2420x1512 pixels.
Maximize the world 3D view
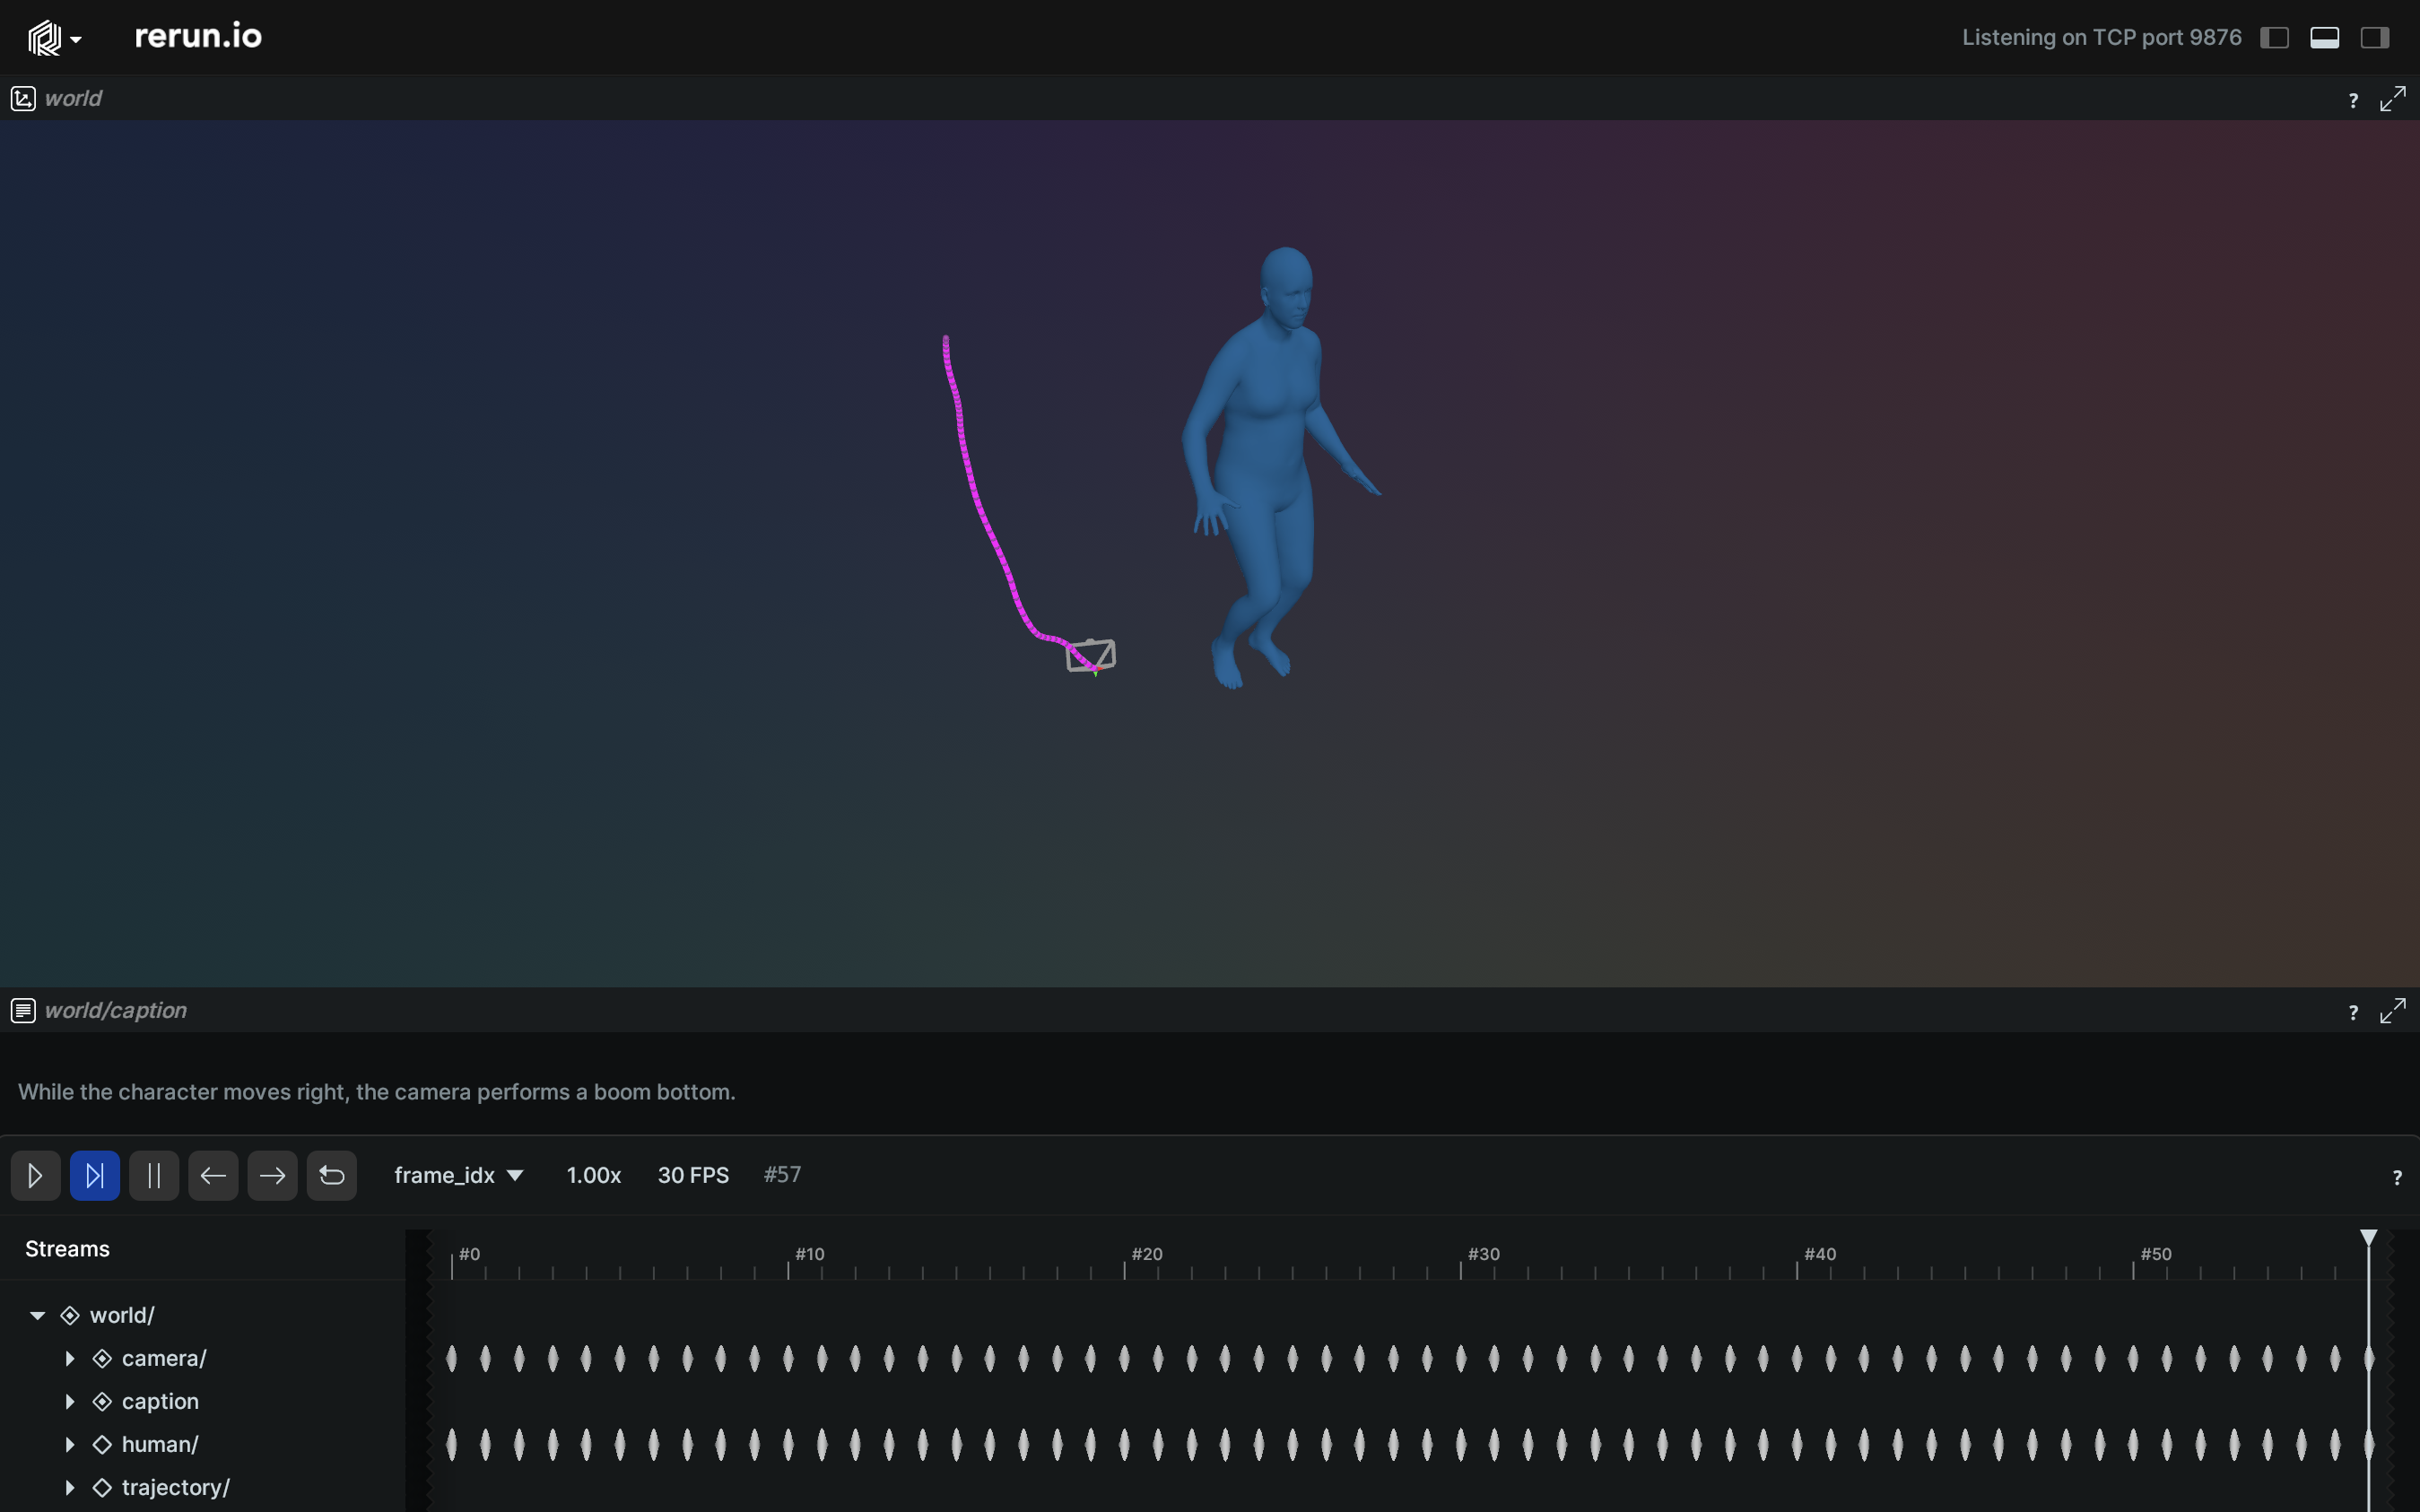coord(2392,99)
